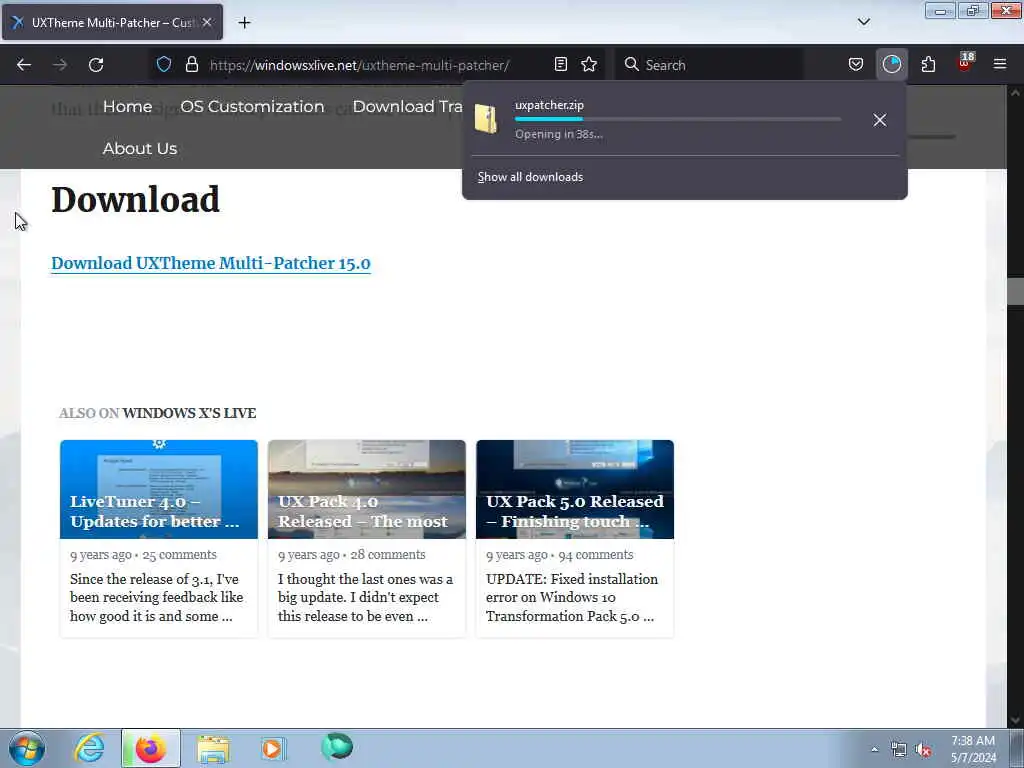Open the Save to Pocket icon
Screen dimensions: 1024x768
coord(856,64)
